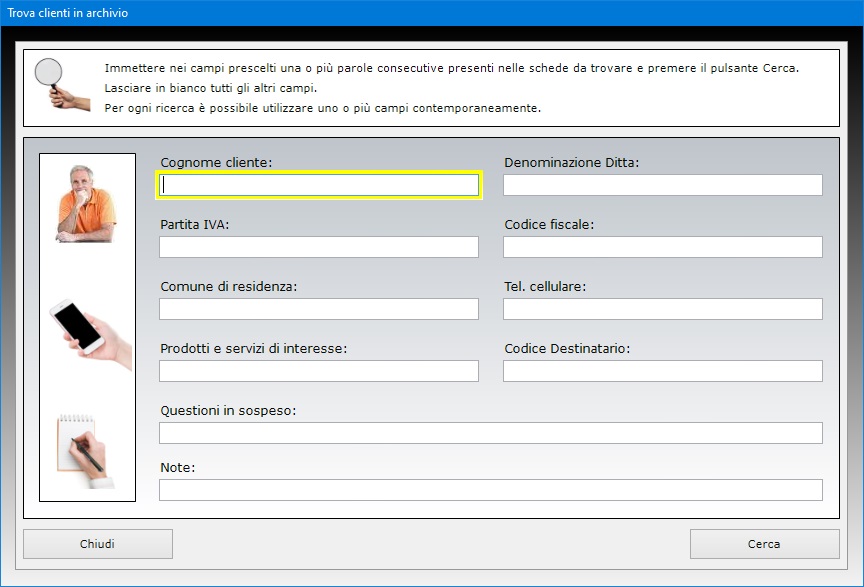Click the 'Tel. cellulare:' label
The height and width of the screenshot is (587, 864).
point(545,287)
